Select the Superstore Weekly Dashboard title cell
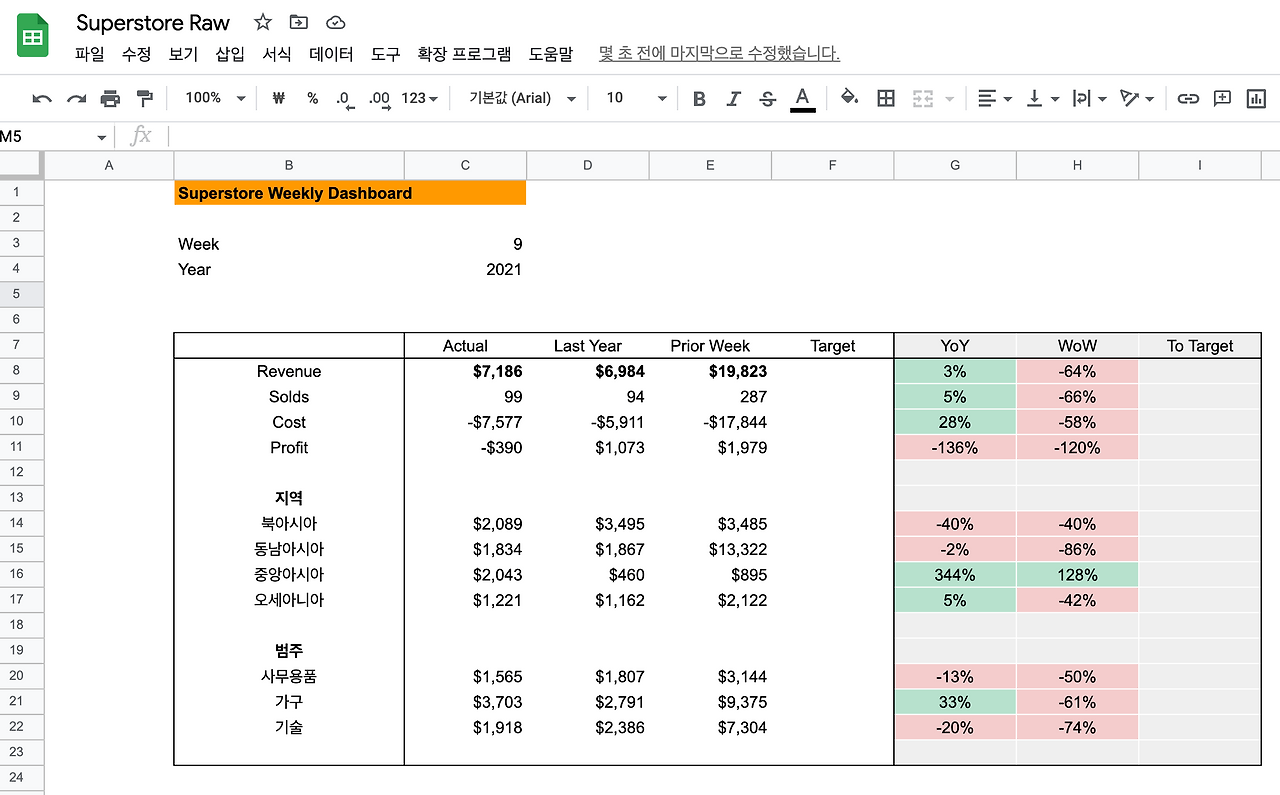Screen dimensions: 1280x795 pos(350,193)
